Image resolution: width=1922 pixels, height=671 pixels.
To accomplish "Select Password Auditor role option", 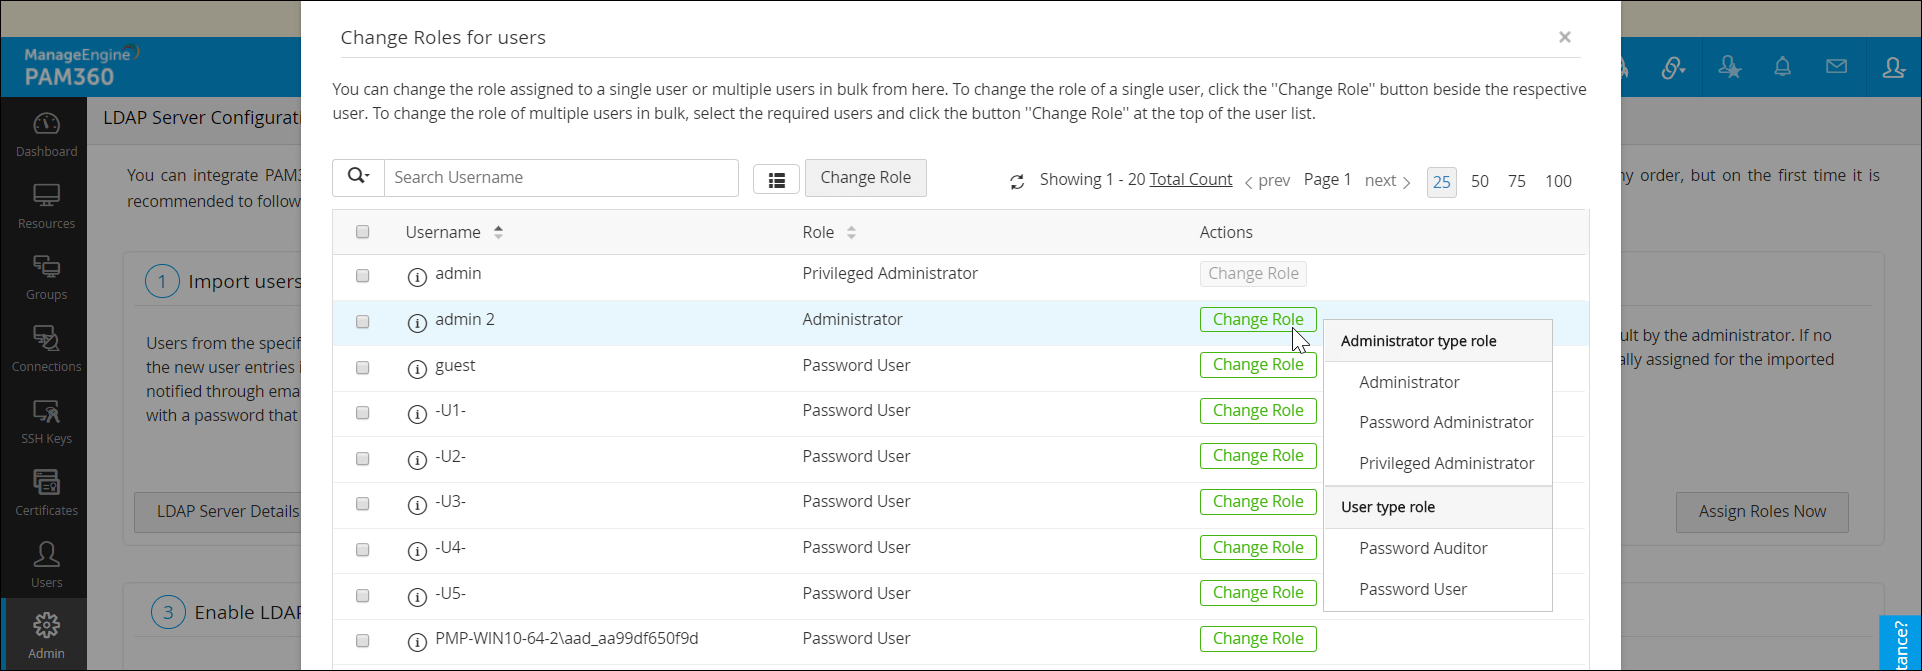I will pos(1422,548).
